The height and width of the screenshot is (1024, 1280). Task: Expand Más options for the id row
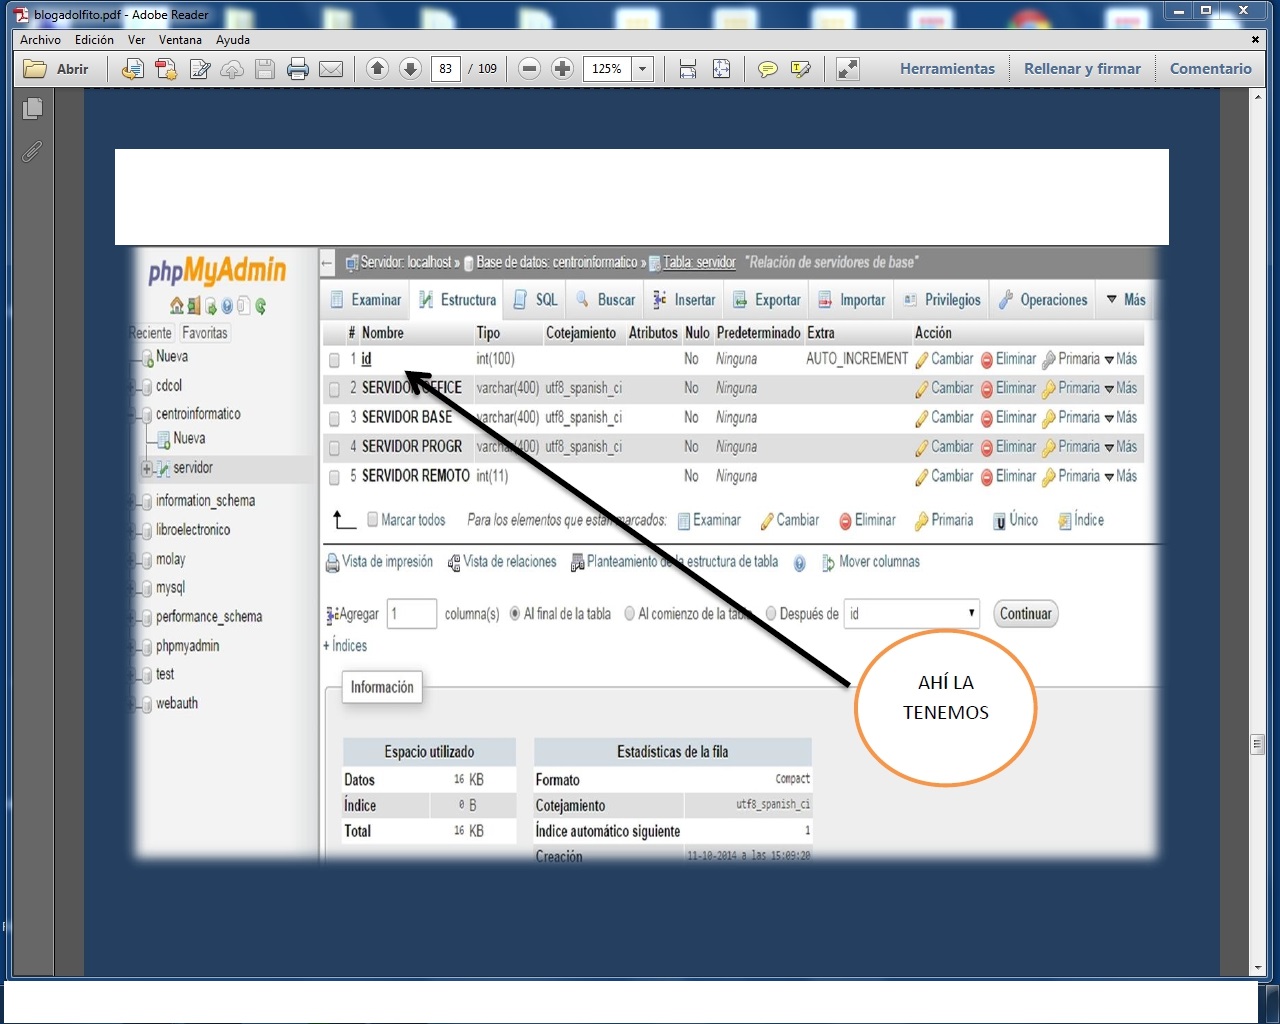pyautogui.click(x=1121, y=359)
